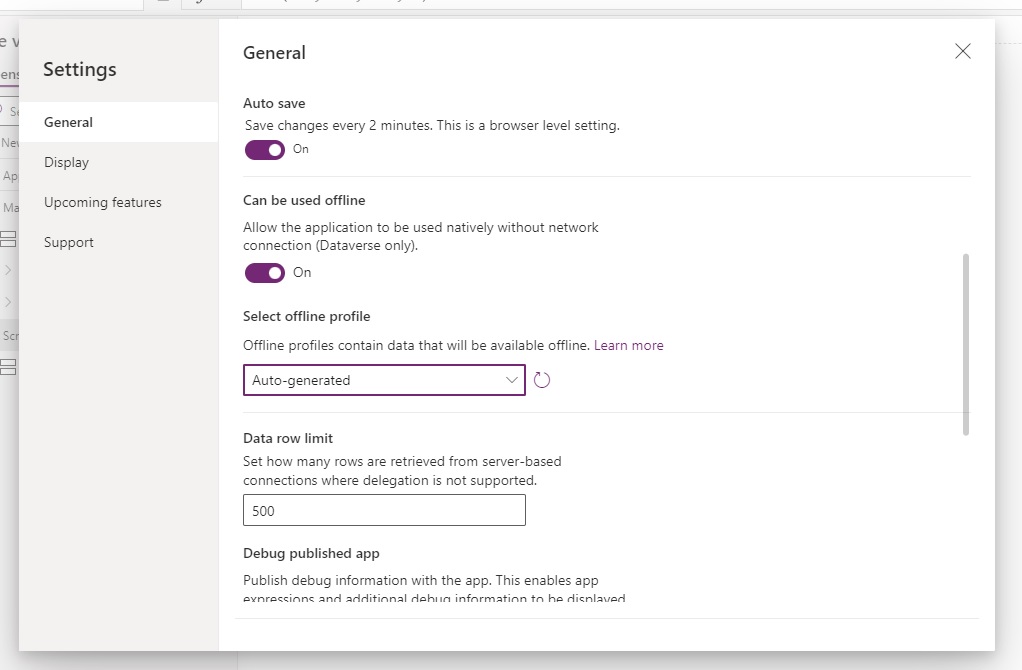Turn off the Auto save toggle
Screen dimensions: 1022x670
click(265, 150)
